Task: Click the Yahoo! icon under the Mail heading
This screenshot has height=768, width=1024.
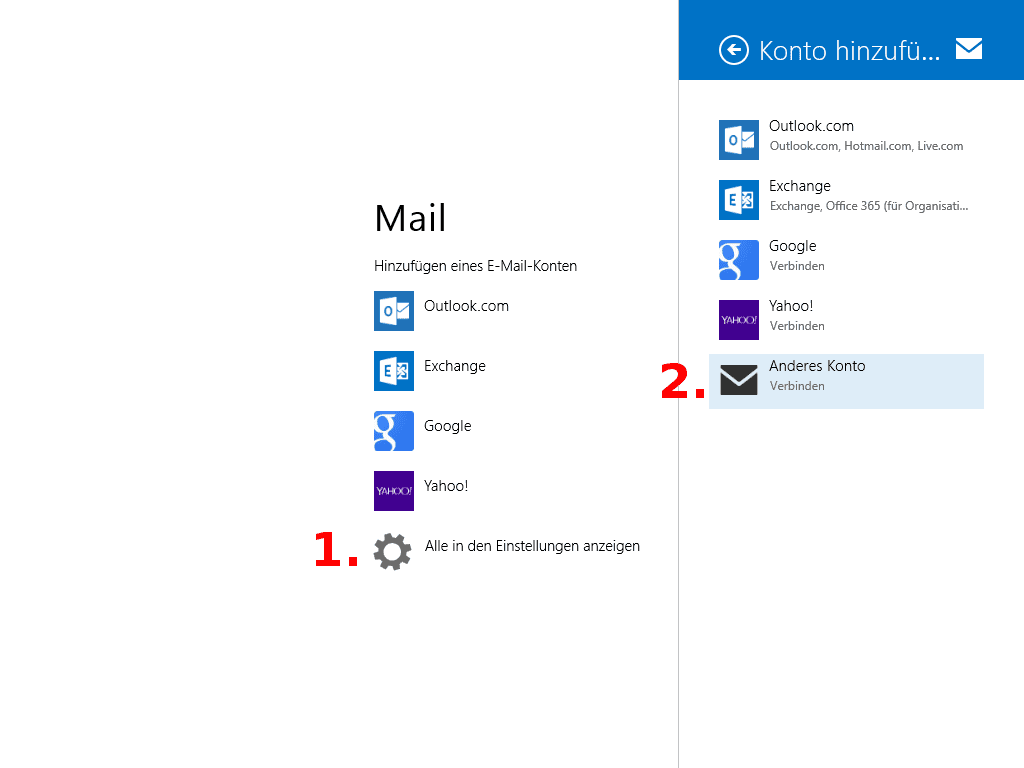Action: (x=394, y=491)
